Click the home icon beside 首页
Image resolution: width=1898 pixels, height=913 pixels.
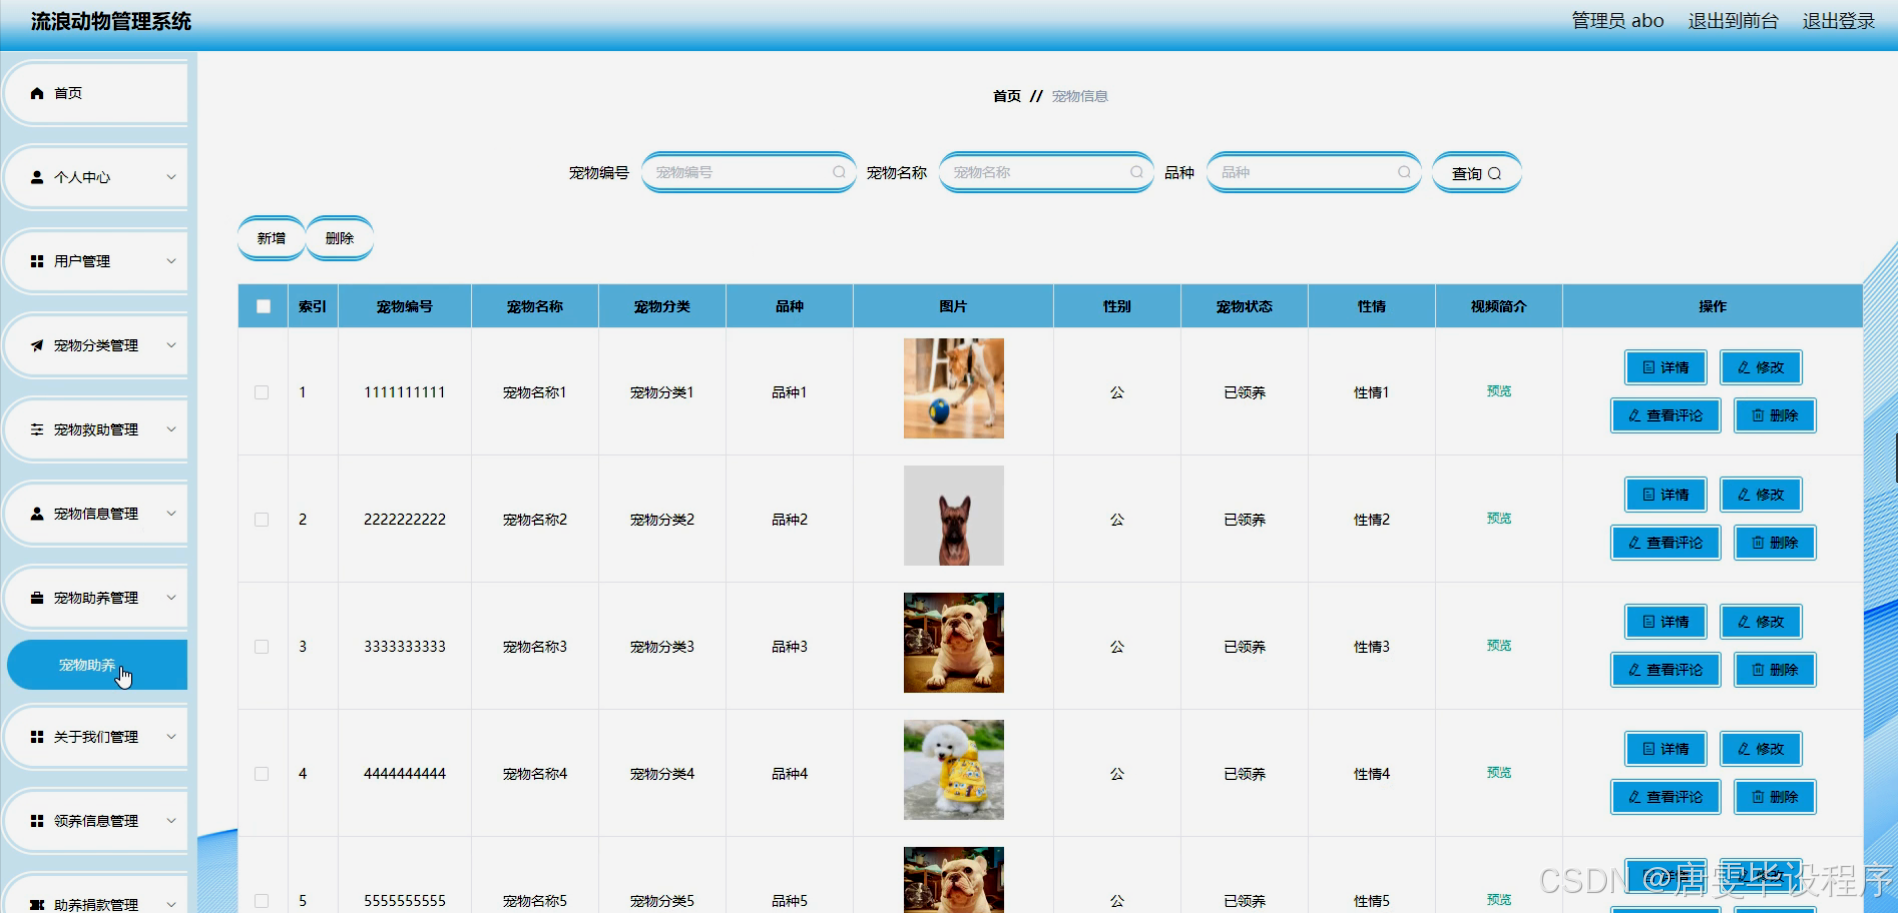coord(37,93)
